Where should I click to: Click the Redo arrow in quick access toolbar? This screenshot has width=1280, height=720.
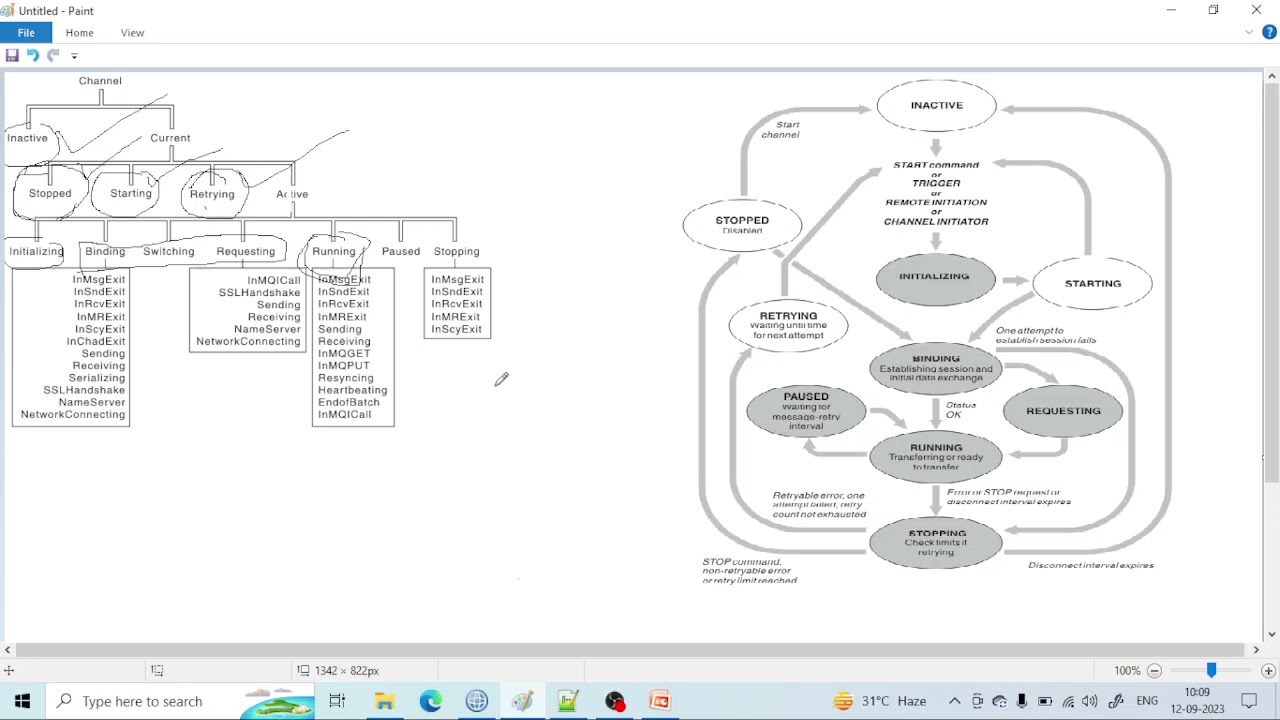[x=53, y=56]
